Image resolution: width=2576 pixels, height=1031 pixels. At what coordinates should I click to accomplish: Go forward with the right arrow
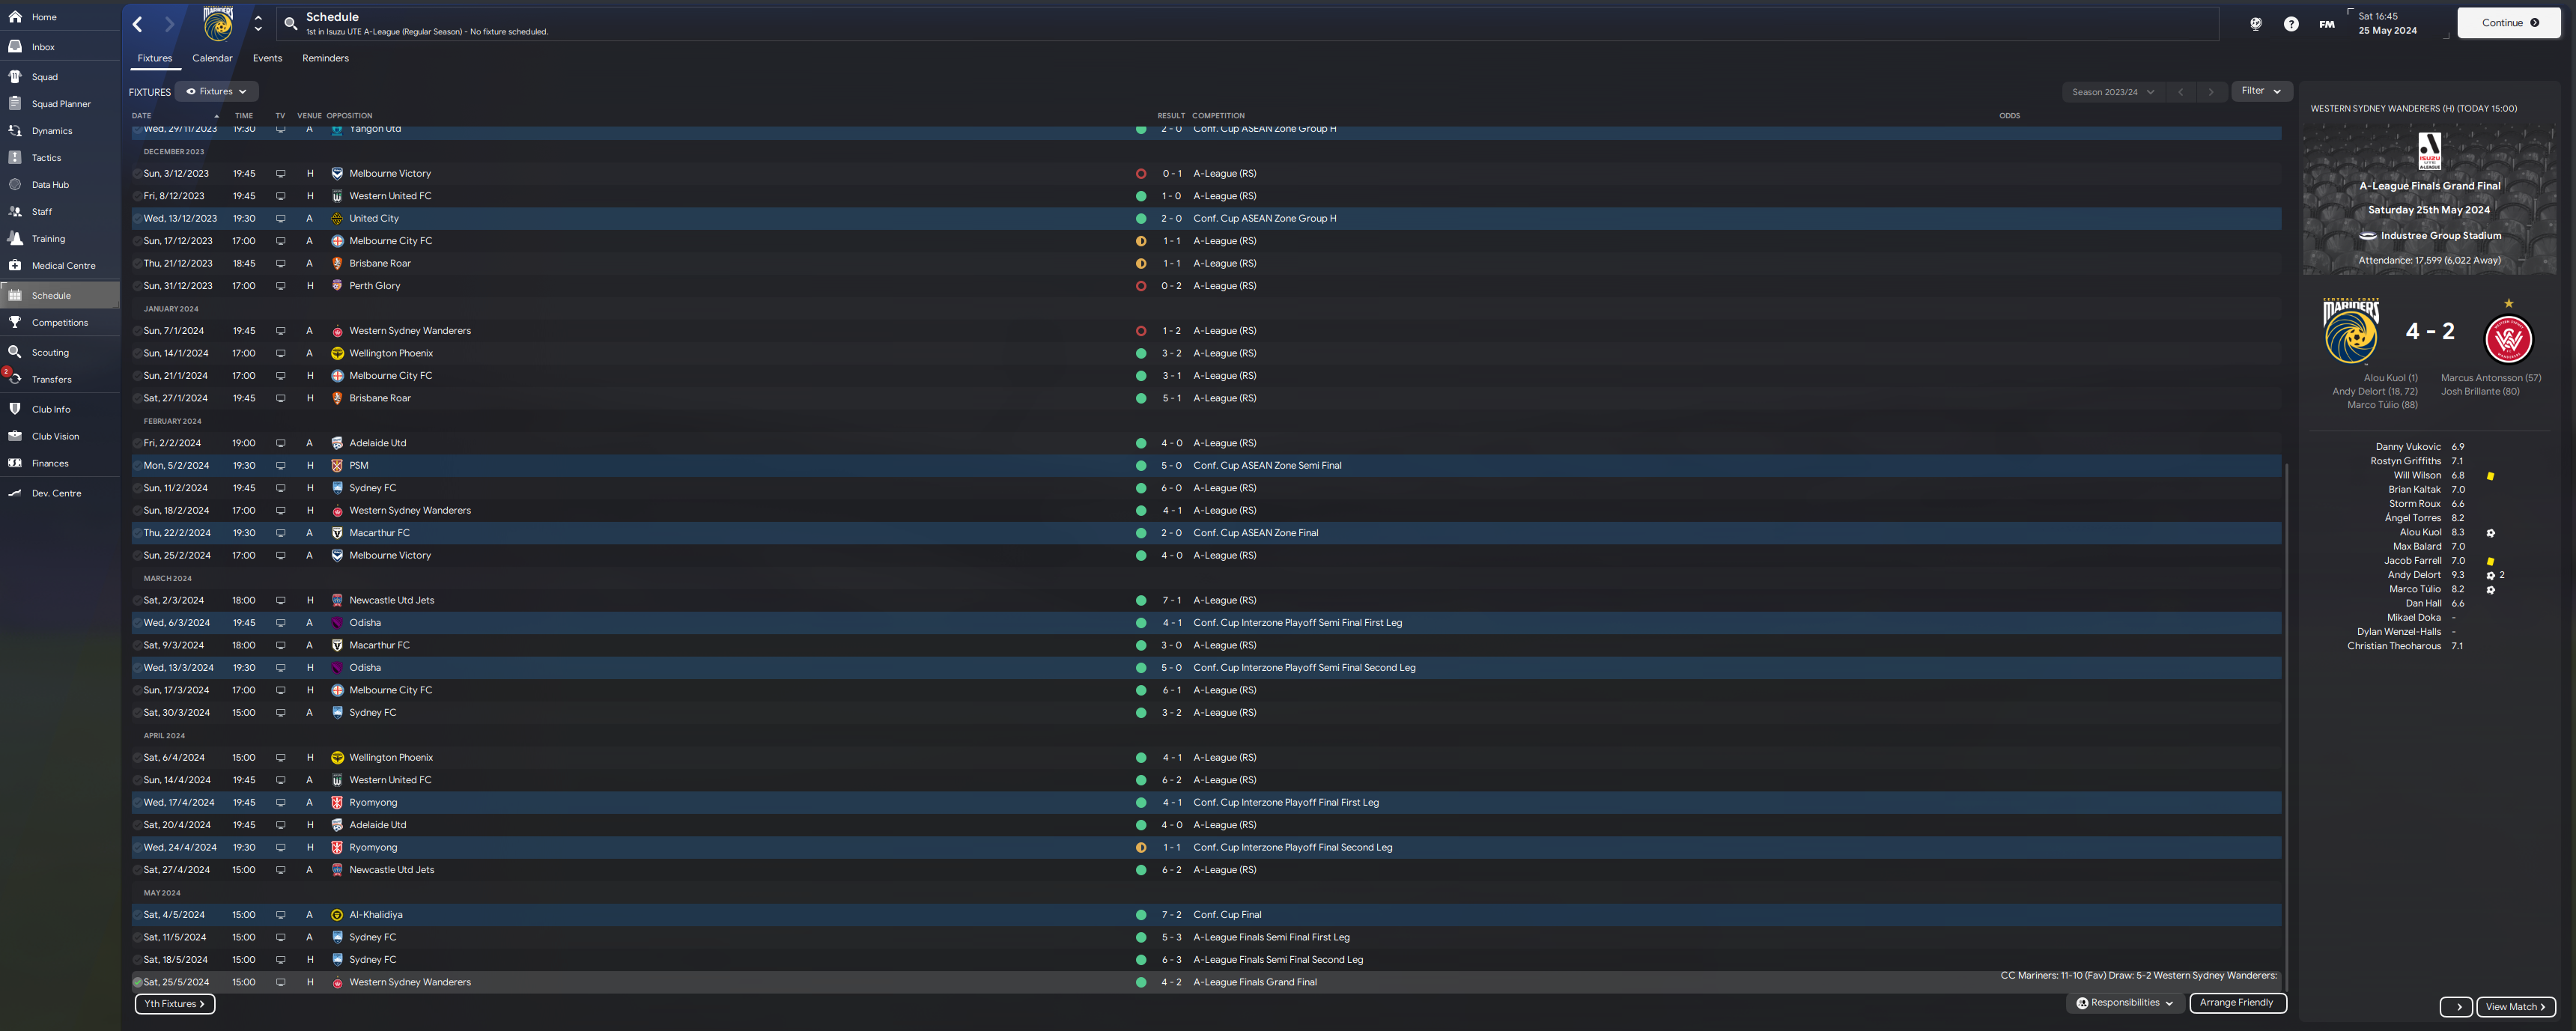click(169, 24)
